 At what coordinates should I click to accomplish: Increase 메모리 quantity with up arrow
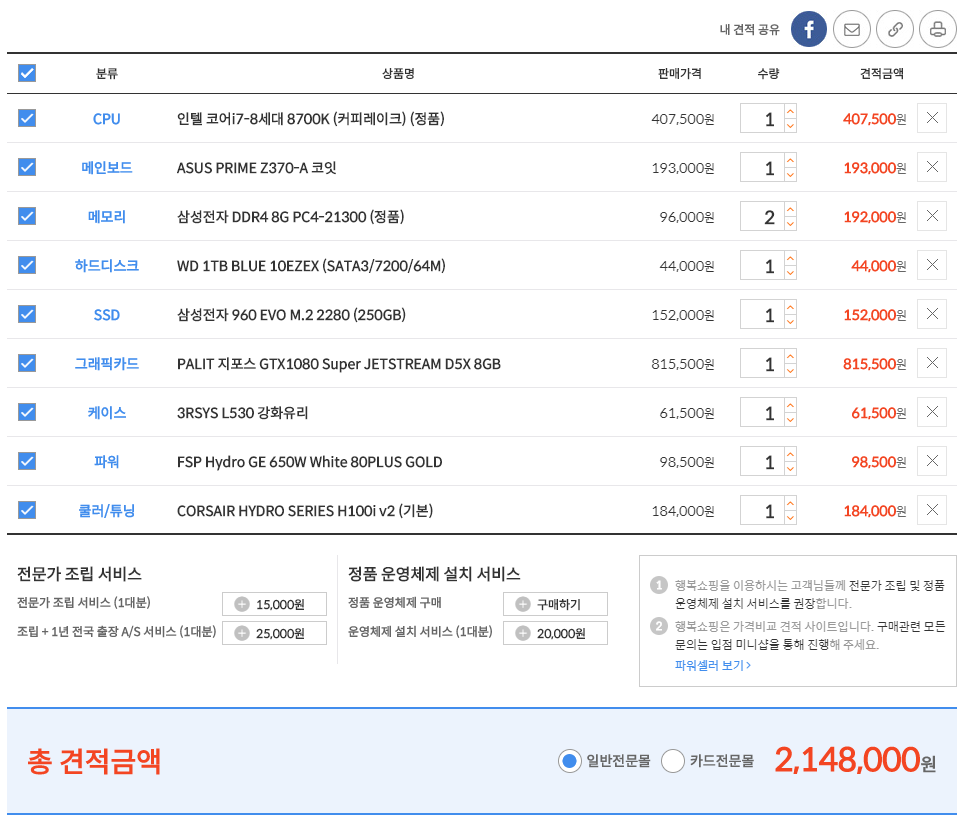point(790,209)
